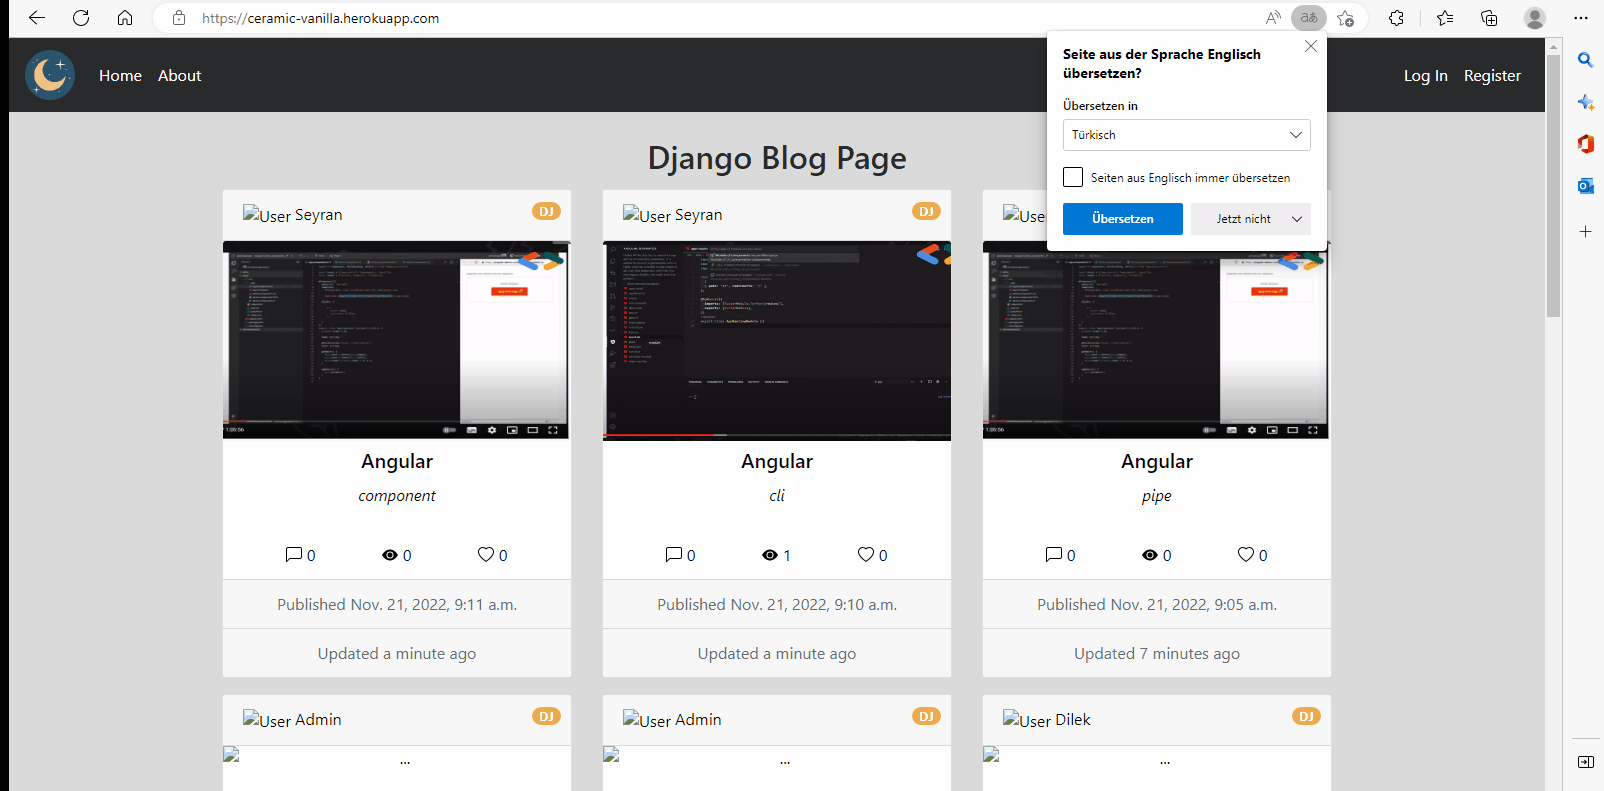Toggle the sidebar panel icon at the bottom right
The image size is (1604, 791).
(x=1585, y=762)
